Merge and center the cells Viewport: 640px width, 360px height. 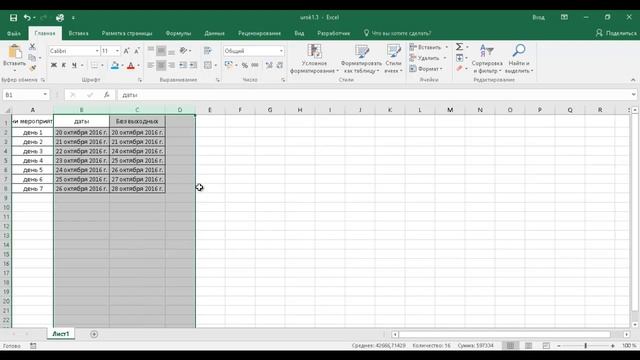208,65
